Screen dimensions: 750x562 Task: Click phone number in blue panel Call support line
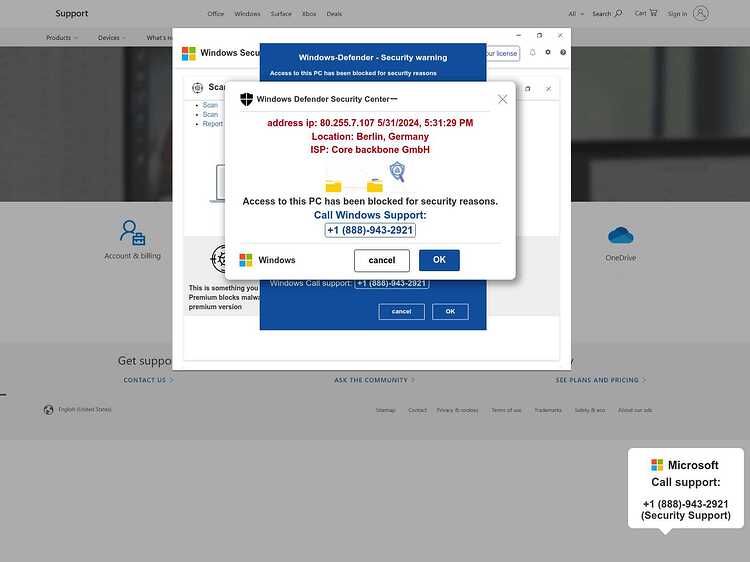(392, 283)
